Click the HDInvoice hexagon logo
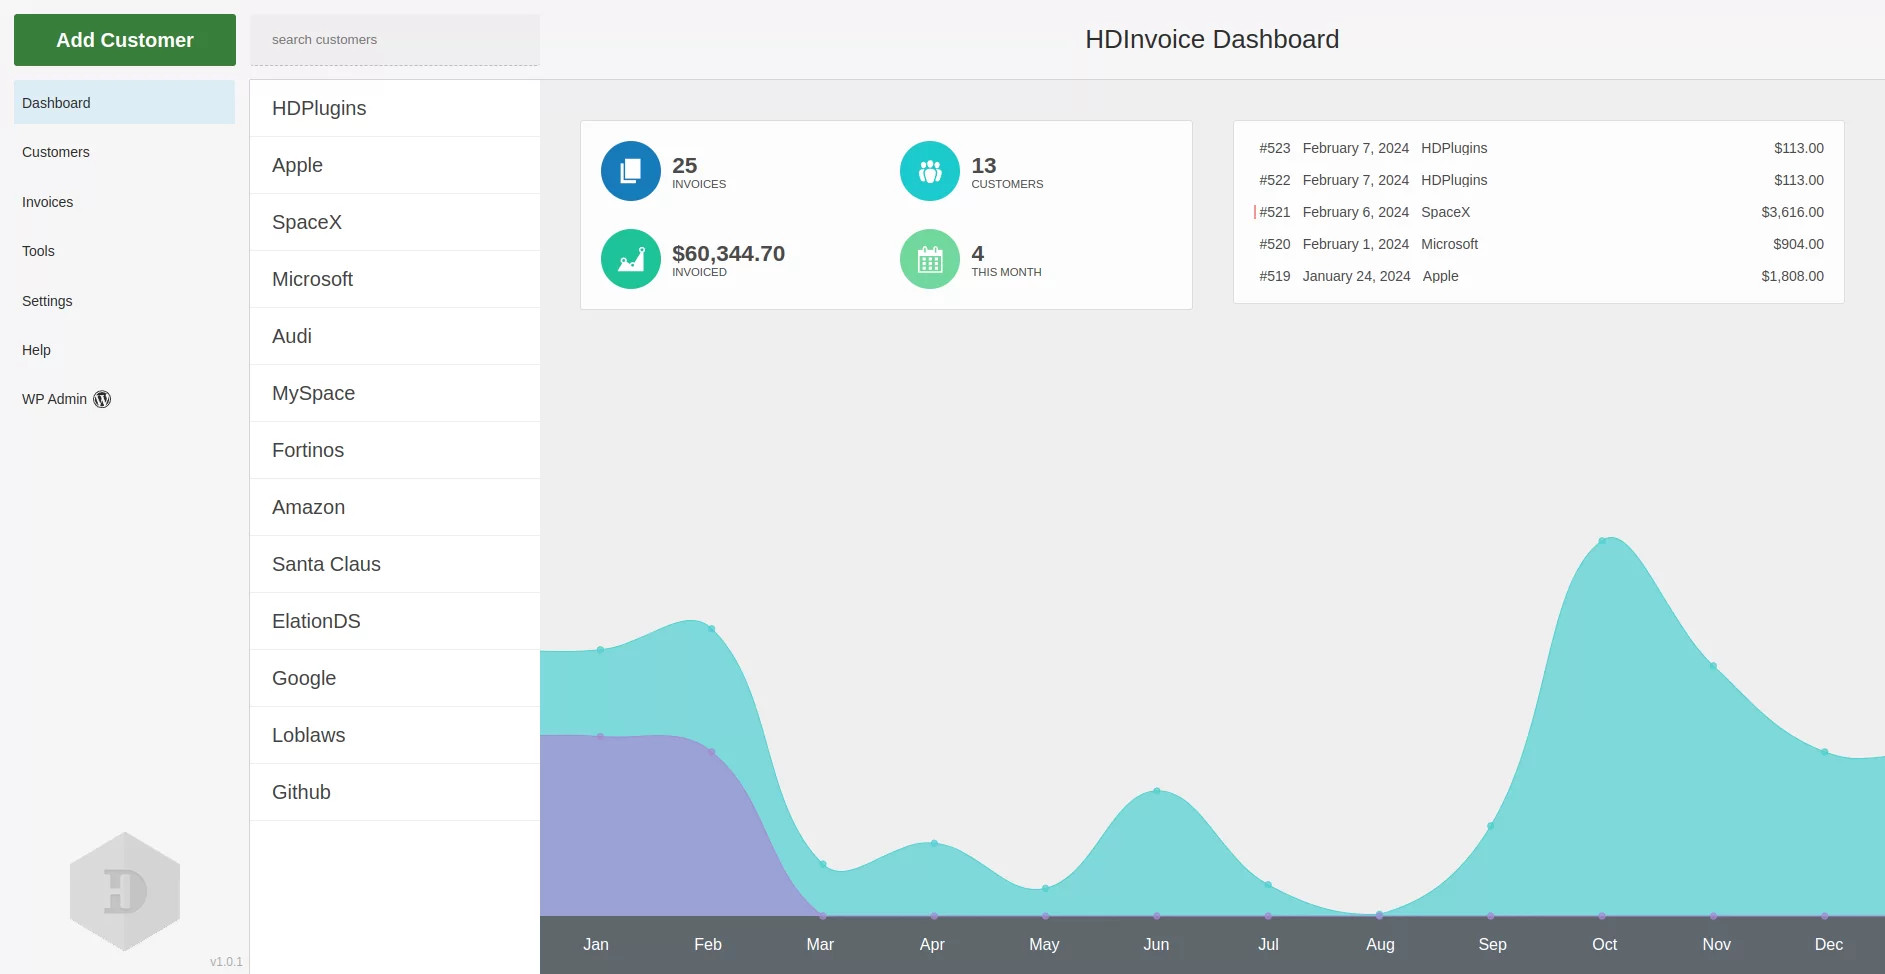The height and width of the screenshot is (974, 1885). [x=125, y=891]
